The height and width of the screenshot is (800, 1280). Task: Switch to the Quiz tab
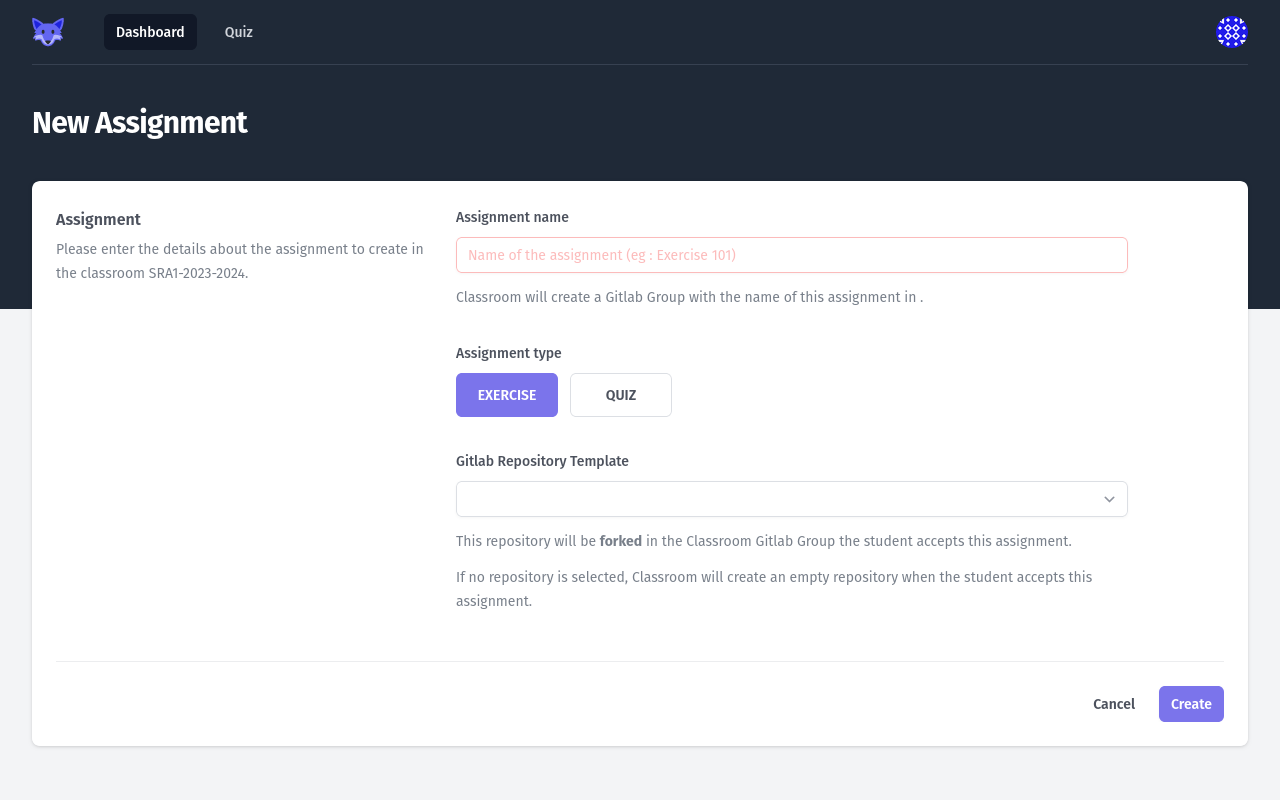pyautogui.click(x=238, y=31)
